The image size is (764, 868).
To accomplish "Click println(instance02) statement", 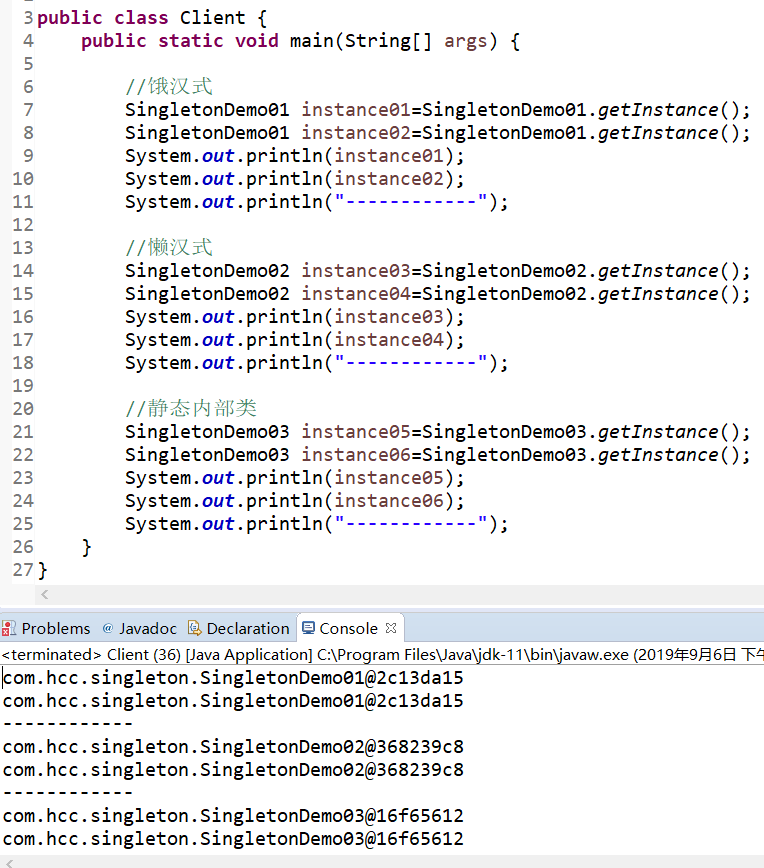I will click(295, 179).
